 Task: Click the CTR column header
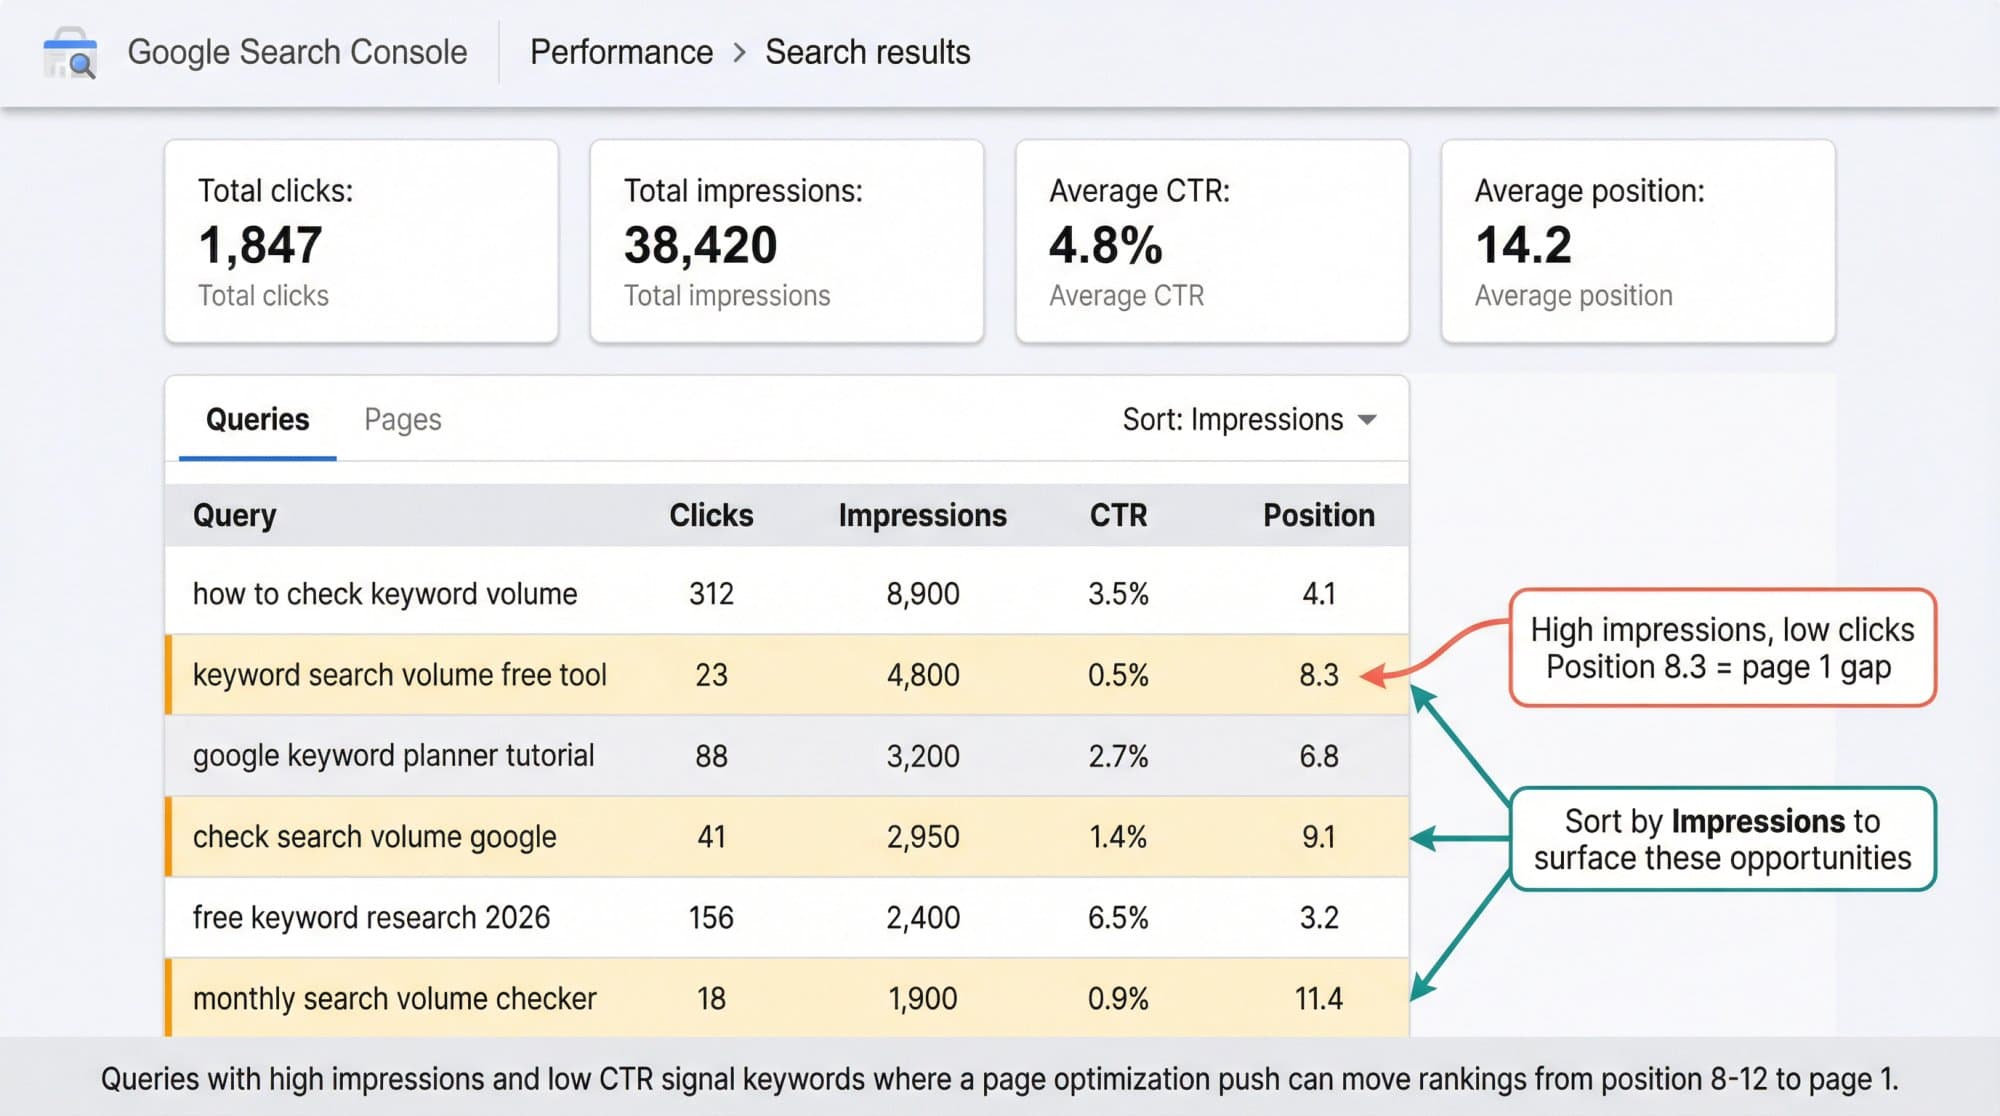1118,515
